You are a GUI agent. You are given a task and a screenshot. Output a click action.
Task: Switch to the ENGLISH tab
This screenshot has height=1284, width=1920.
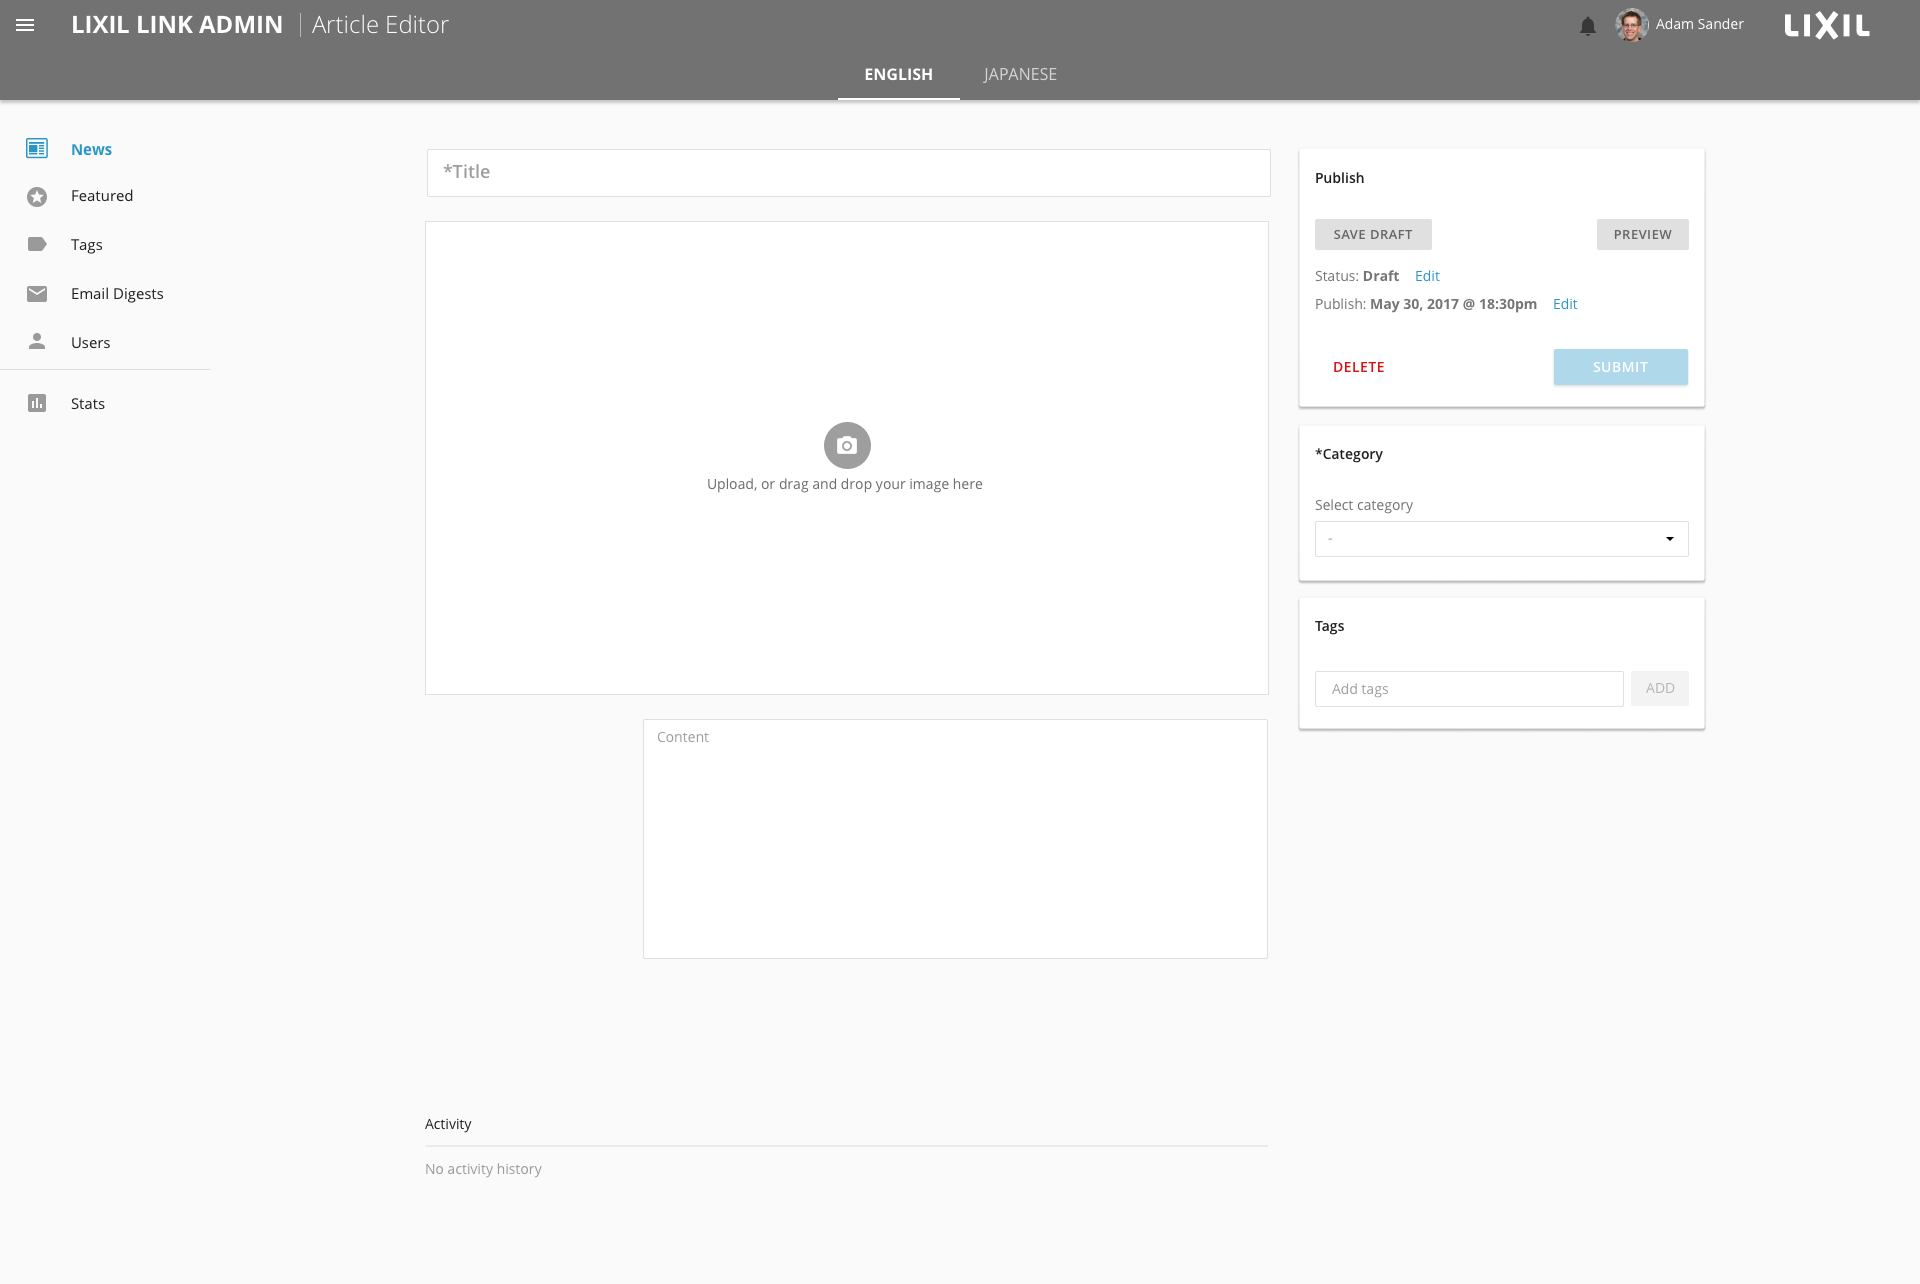(899, 75)
